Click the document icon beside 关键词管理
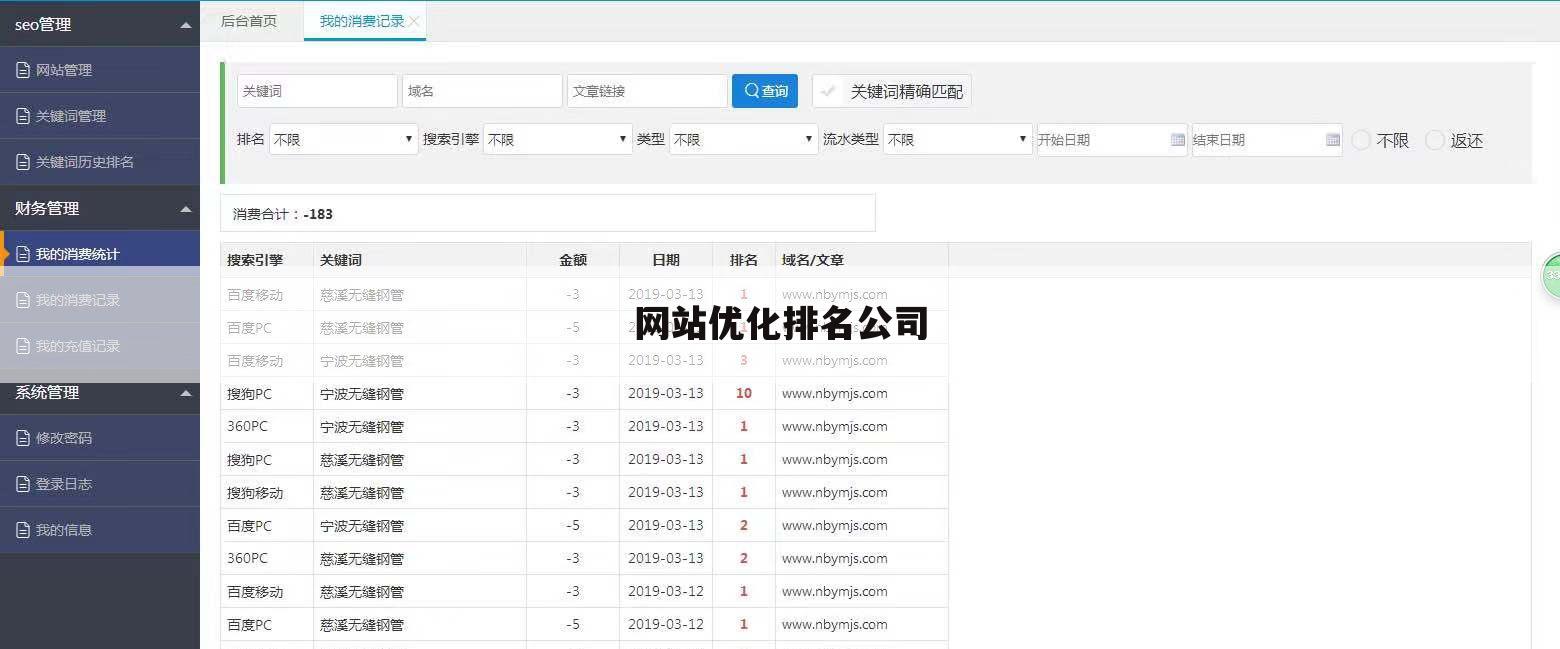Screen dimensions: 1560x649 click(23, 116)
